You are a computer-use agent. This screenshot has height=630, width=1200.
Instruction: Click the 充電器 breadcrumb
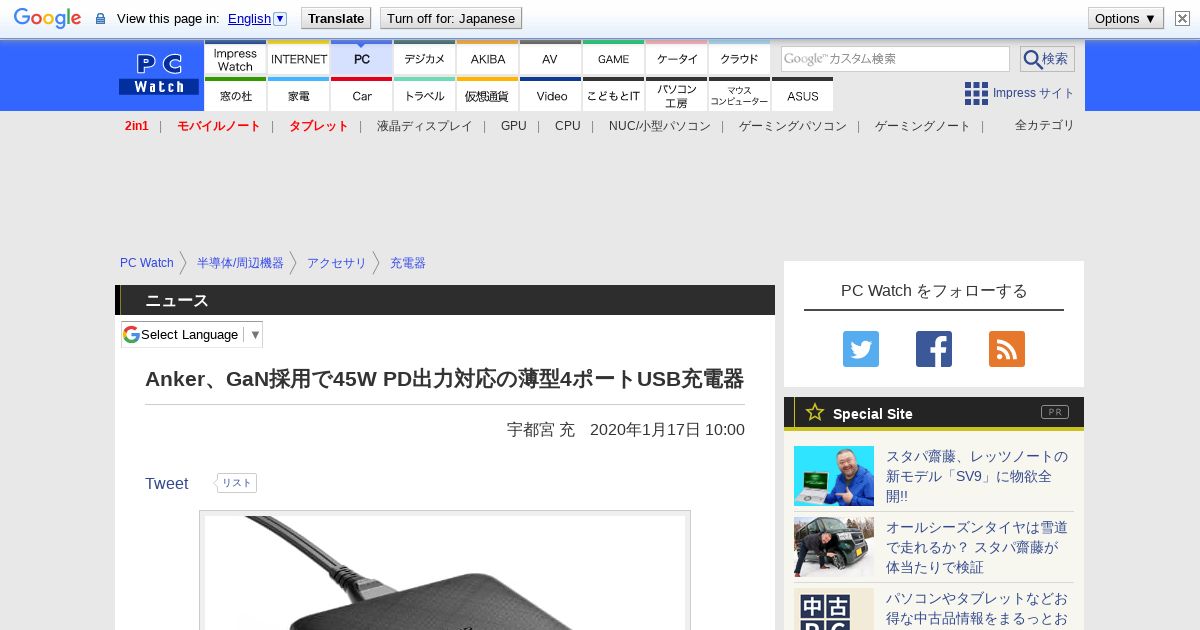[x=408, y=263]
